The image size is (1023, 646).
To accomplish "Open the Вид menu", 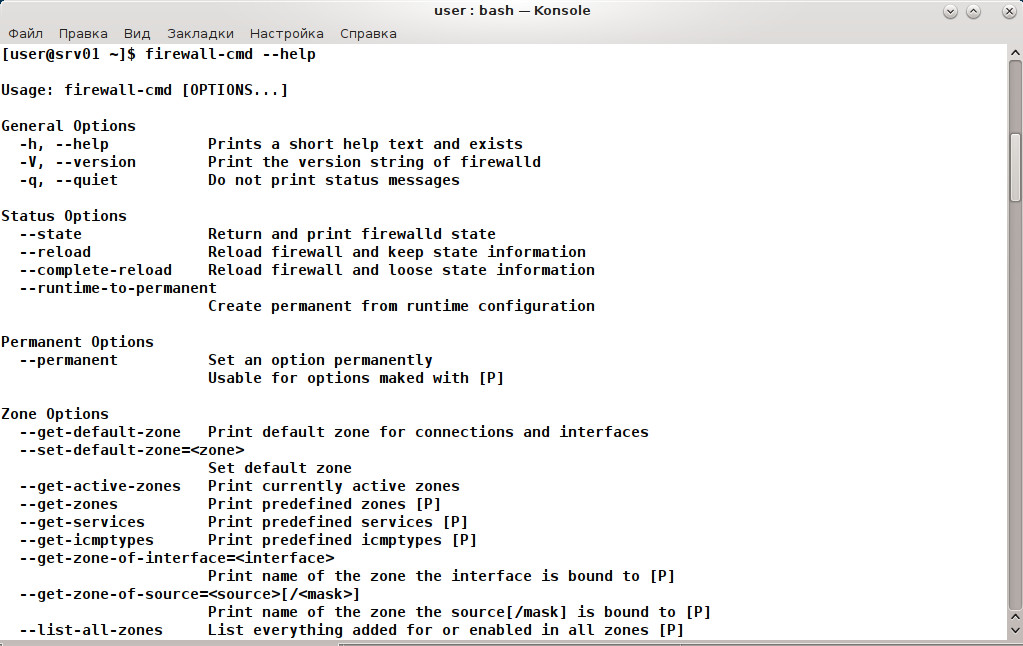I will [137, 34].
